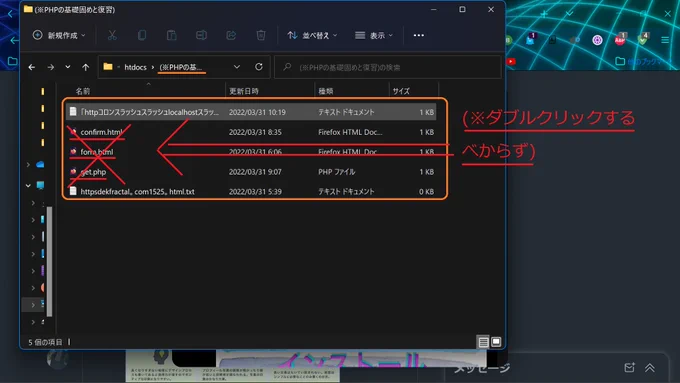Click the PHP ファイル type cell

click(337, 172)
